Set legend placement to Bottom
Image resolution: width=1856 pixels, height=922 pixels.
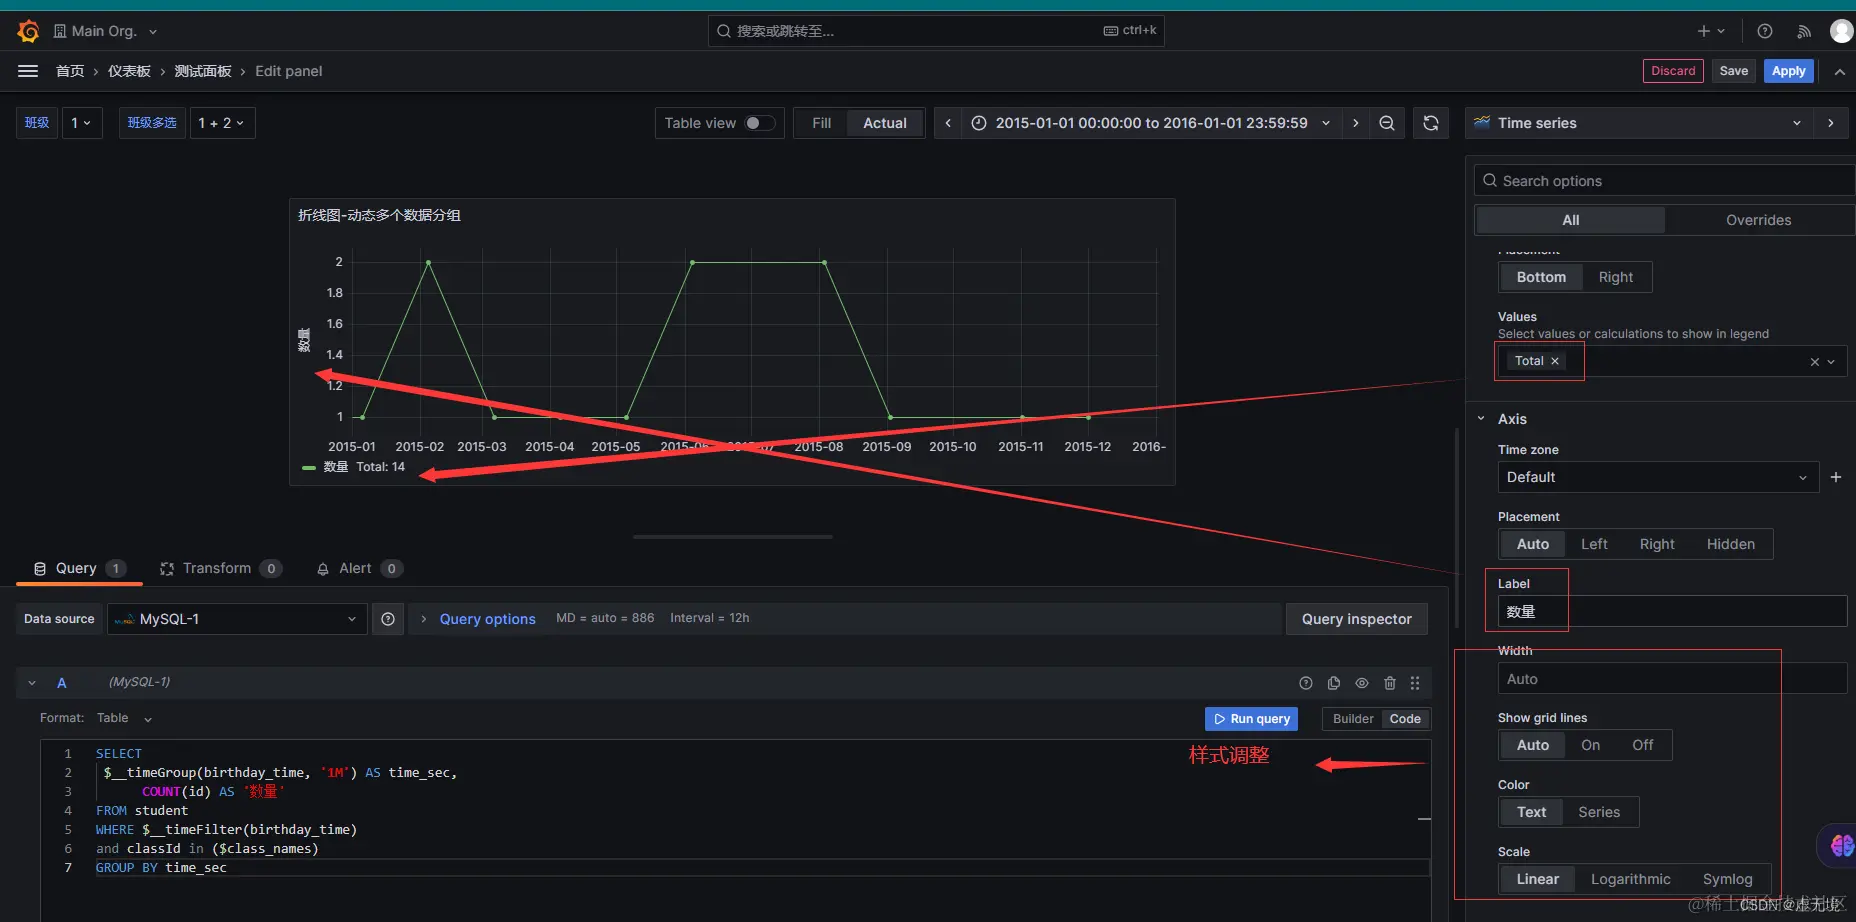tap(1541, 277)
